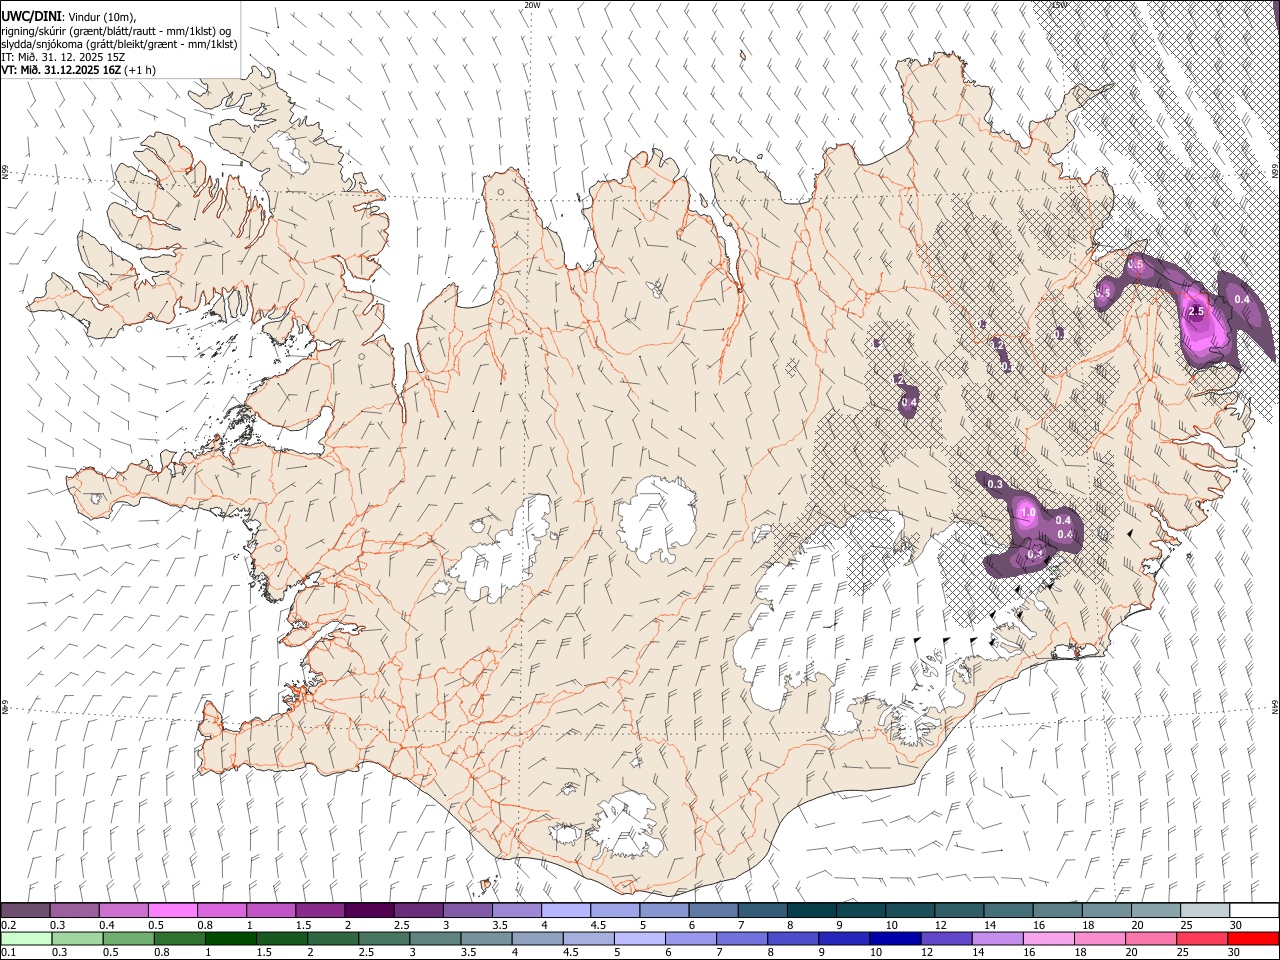Click the 1.0 snowfall label on the map

coord(1027,513)
